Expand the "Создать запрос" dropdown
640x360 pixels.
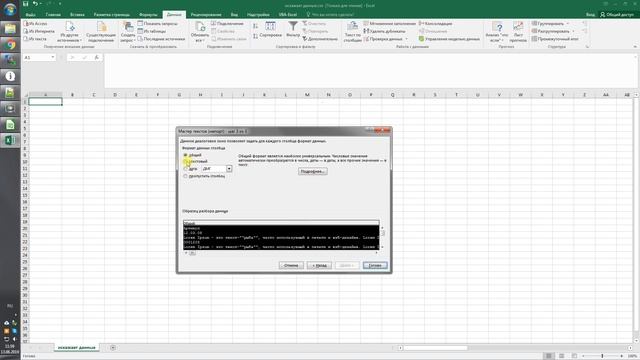click(x=128, y=32)
